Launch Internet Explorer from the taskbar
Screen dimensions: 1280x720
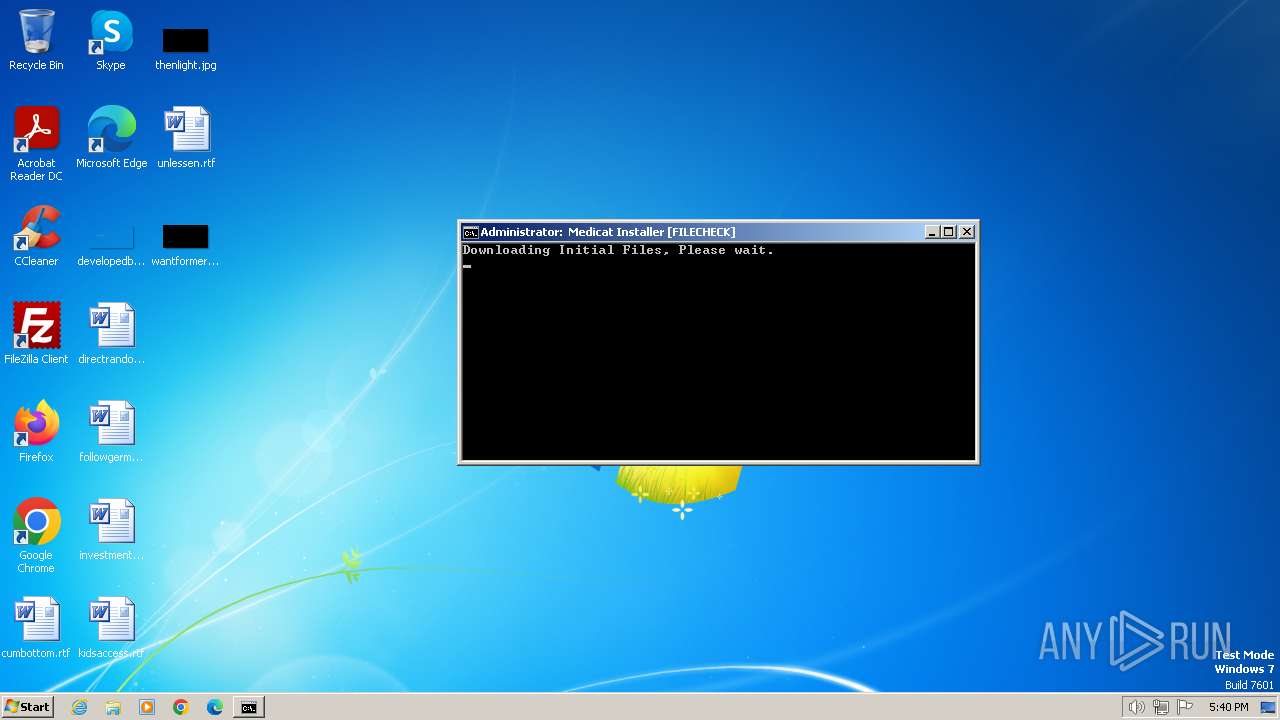point(79,707)
